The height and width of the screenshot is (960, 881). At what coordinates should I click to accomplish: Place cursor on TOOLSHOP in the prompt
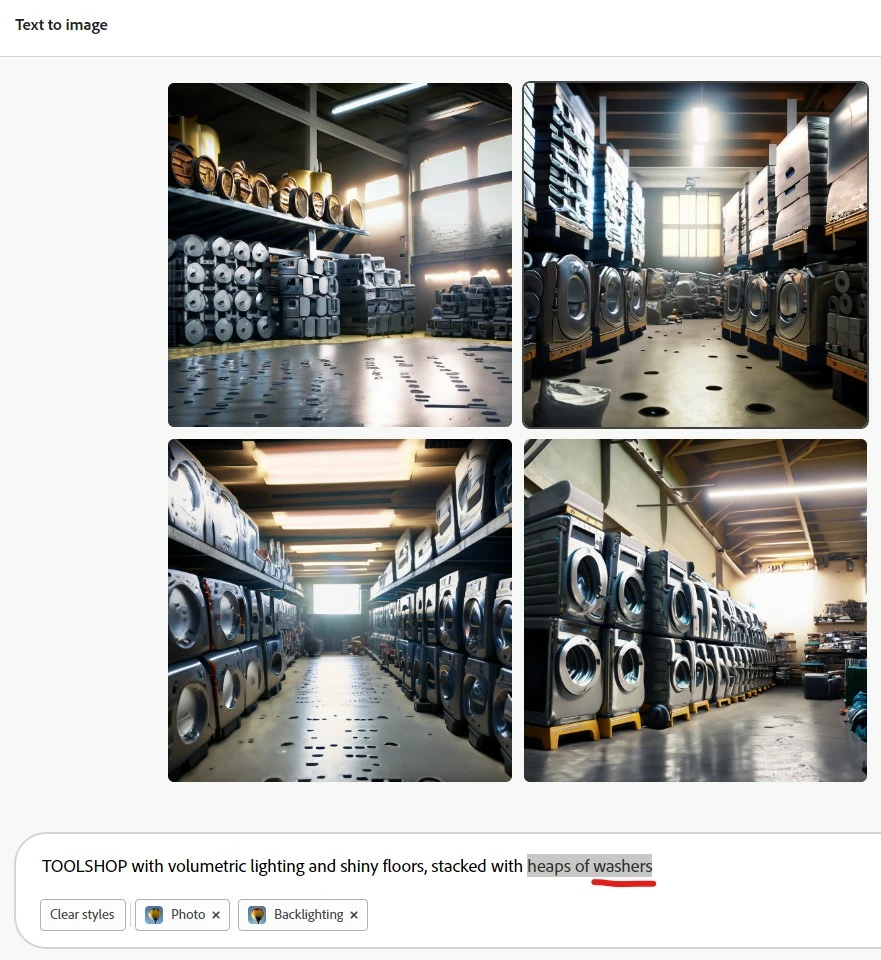click(x=84, y=866)
